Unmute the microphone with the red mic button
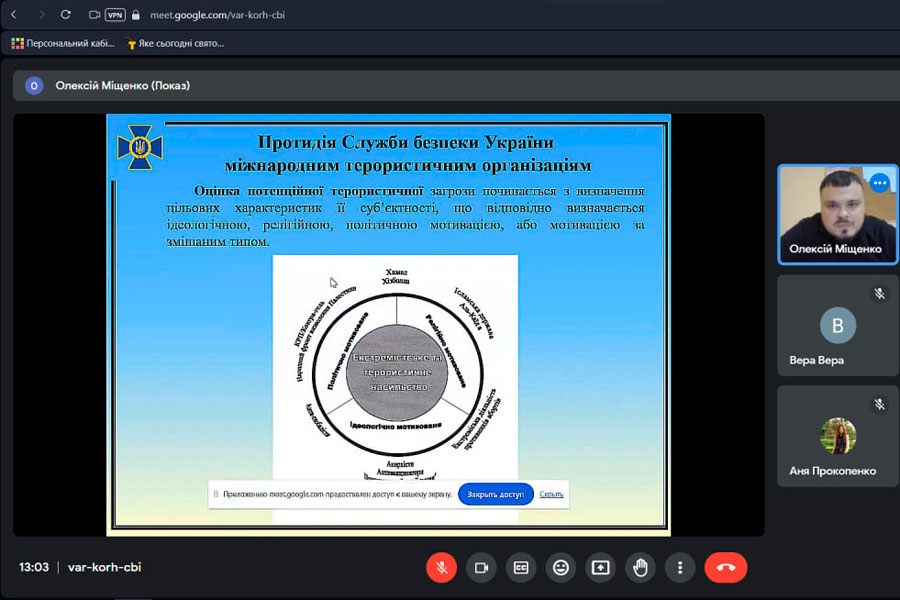Screen dimensions: 900x600 click(441, 567)
